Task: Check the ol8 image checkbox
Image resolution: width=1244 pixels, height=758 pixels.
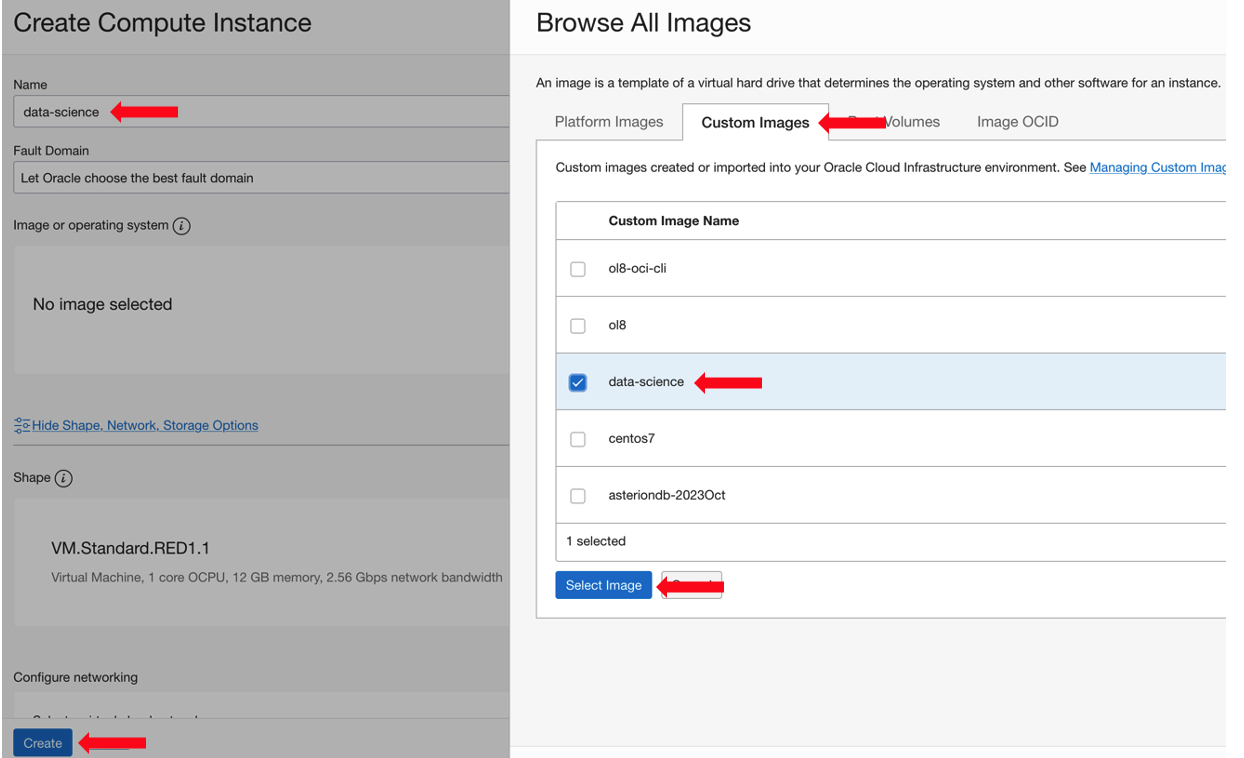Action: (577, 325)
